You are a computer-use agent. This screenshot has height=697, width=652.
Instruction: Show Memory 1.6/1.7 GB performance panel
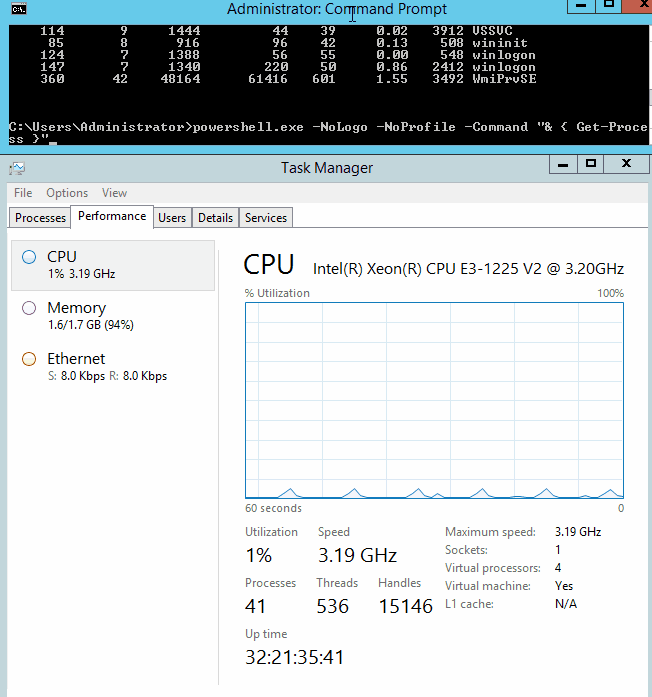click(113, 316)
